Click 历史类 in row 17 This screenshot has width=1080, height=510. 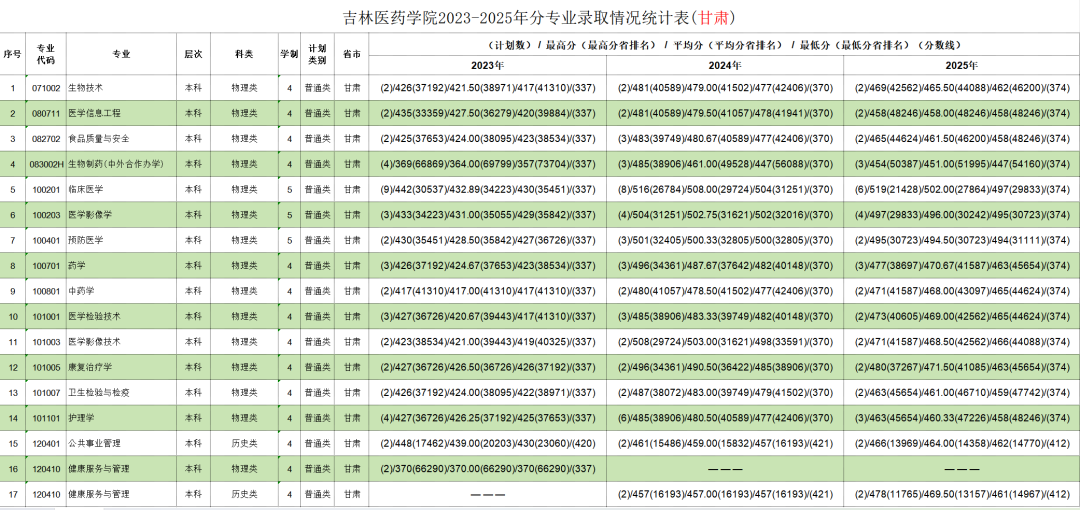(244, 494)
